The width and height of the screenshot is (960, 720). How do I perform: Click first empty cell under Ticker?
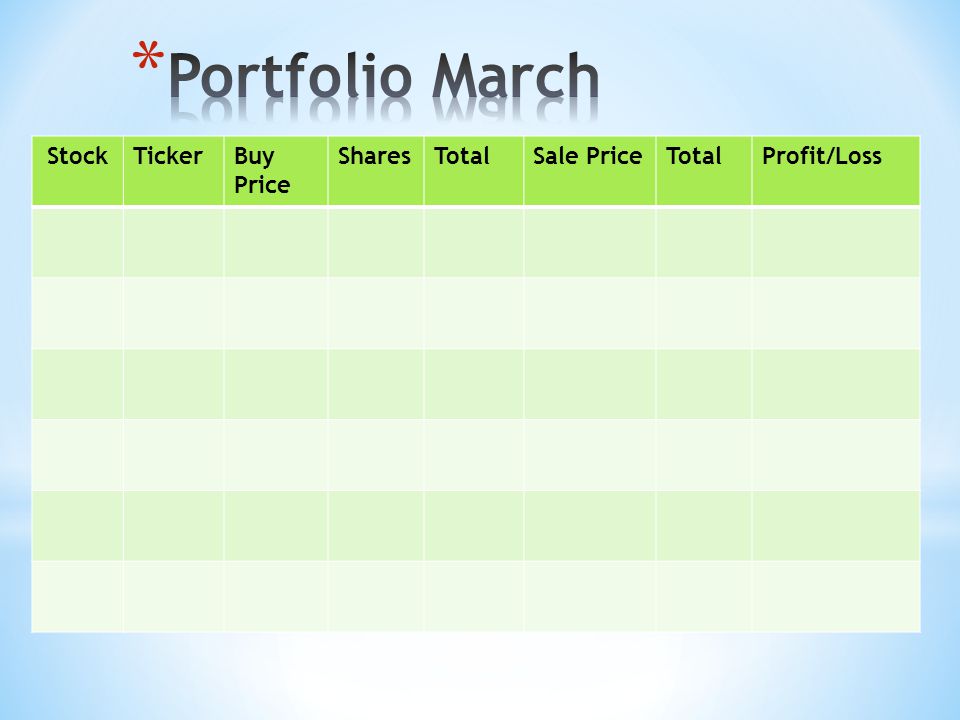pos(173,242)
